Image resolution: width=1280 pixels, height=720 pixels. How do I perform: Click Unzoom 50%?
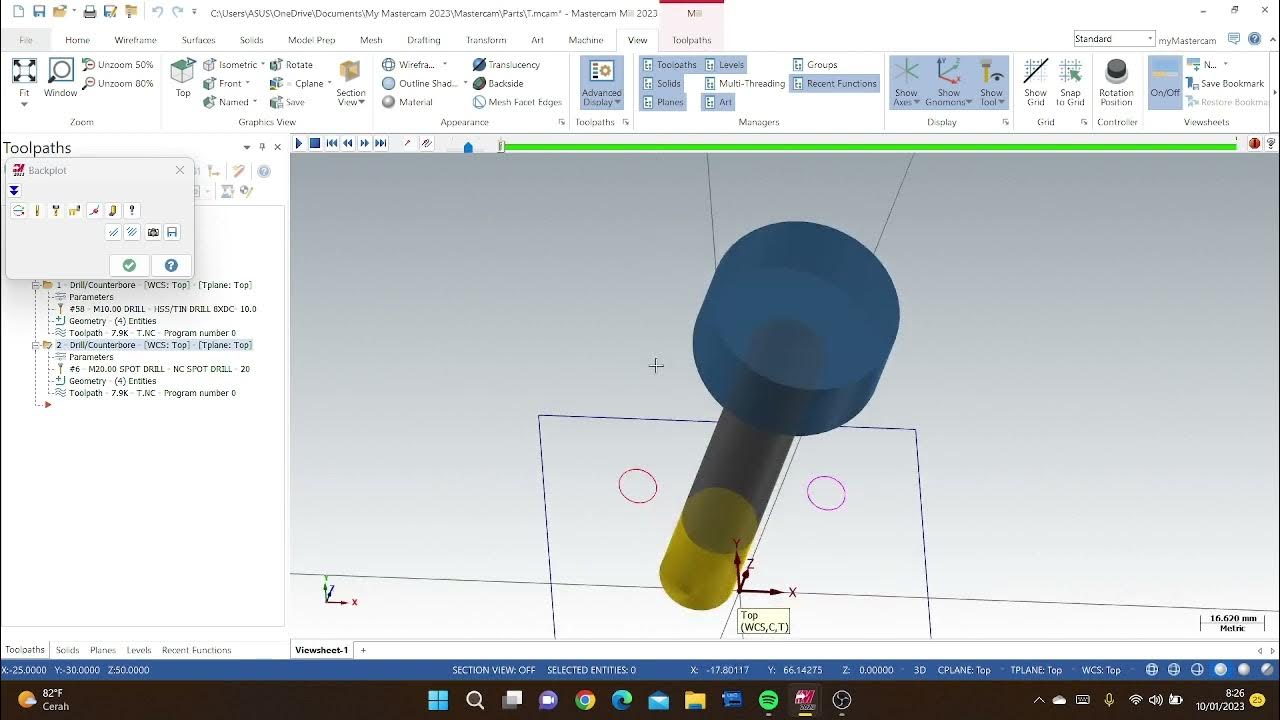pos(118,64)
